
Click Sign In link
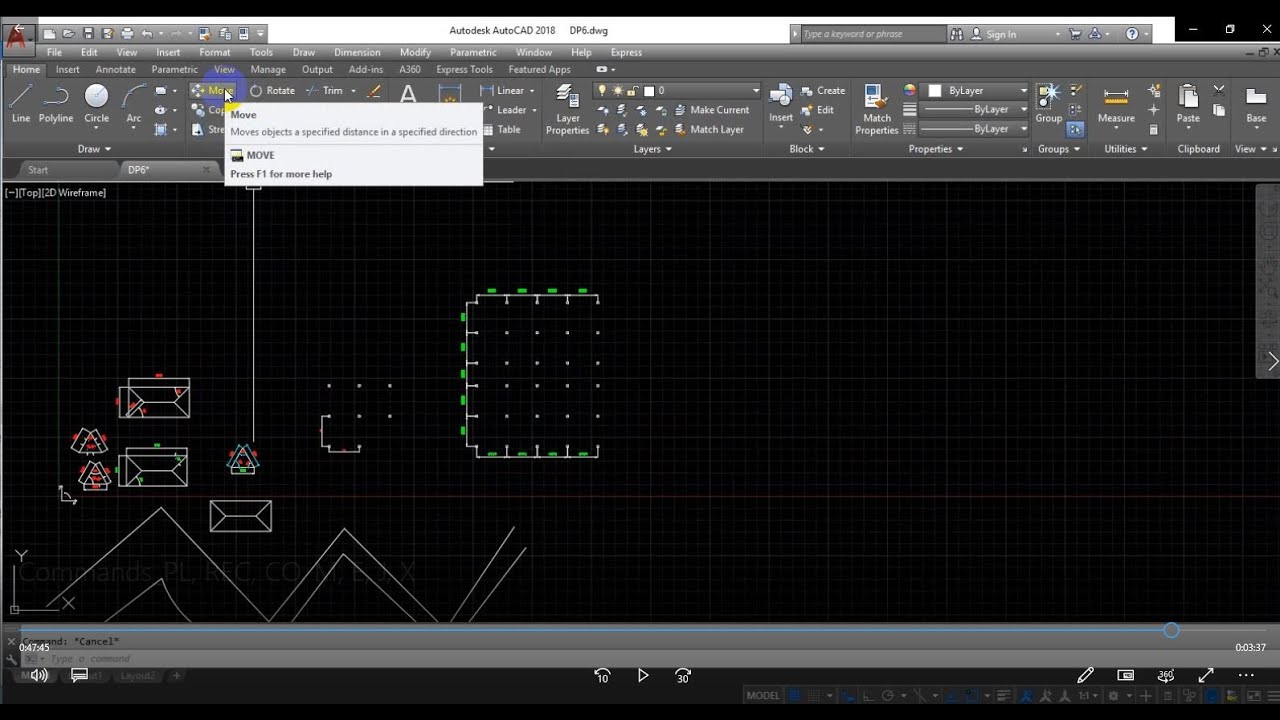coord(1001,34)
